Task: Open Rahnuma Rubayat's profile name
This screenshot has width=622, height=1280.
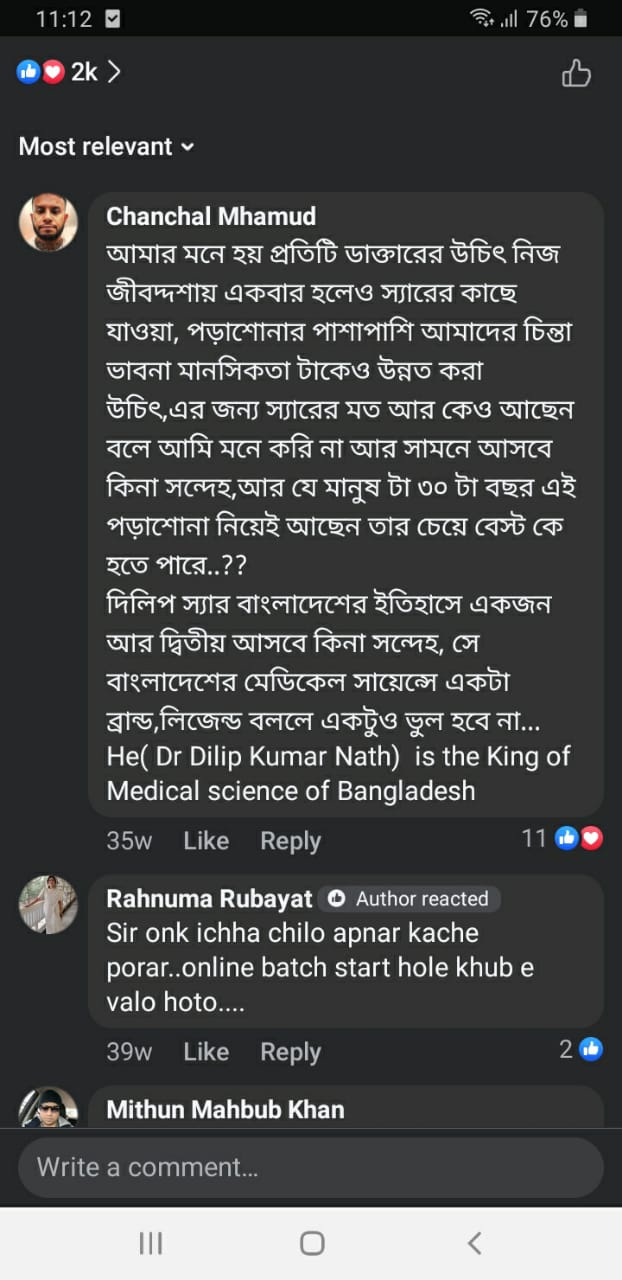Action: click(x=209, y=899)
